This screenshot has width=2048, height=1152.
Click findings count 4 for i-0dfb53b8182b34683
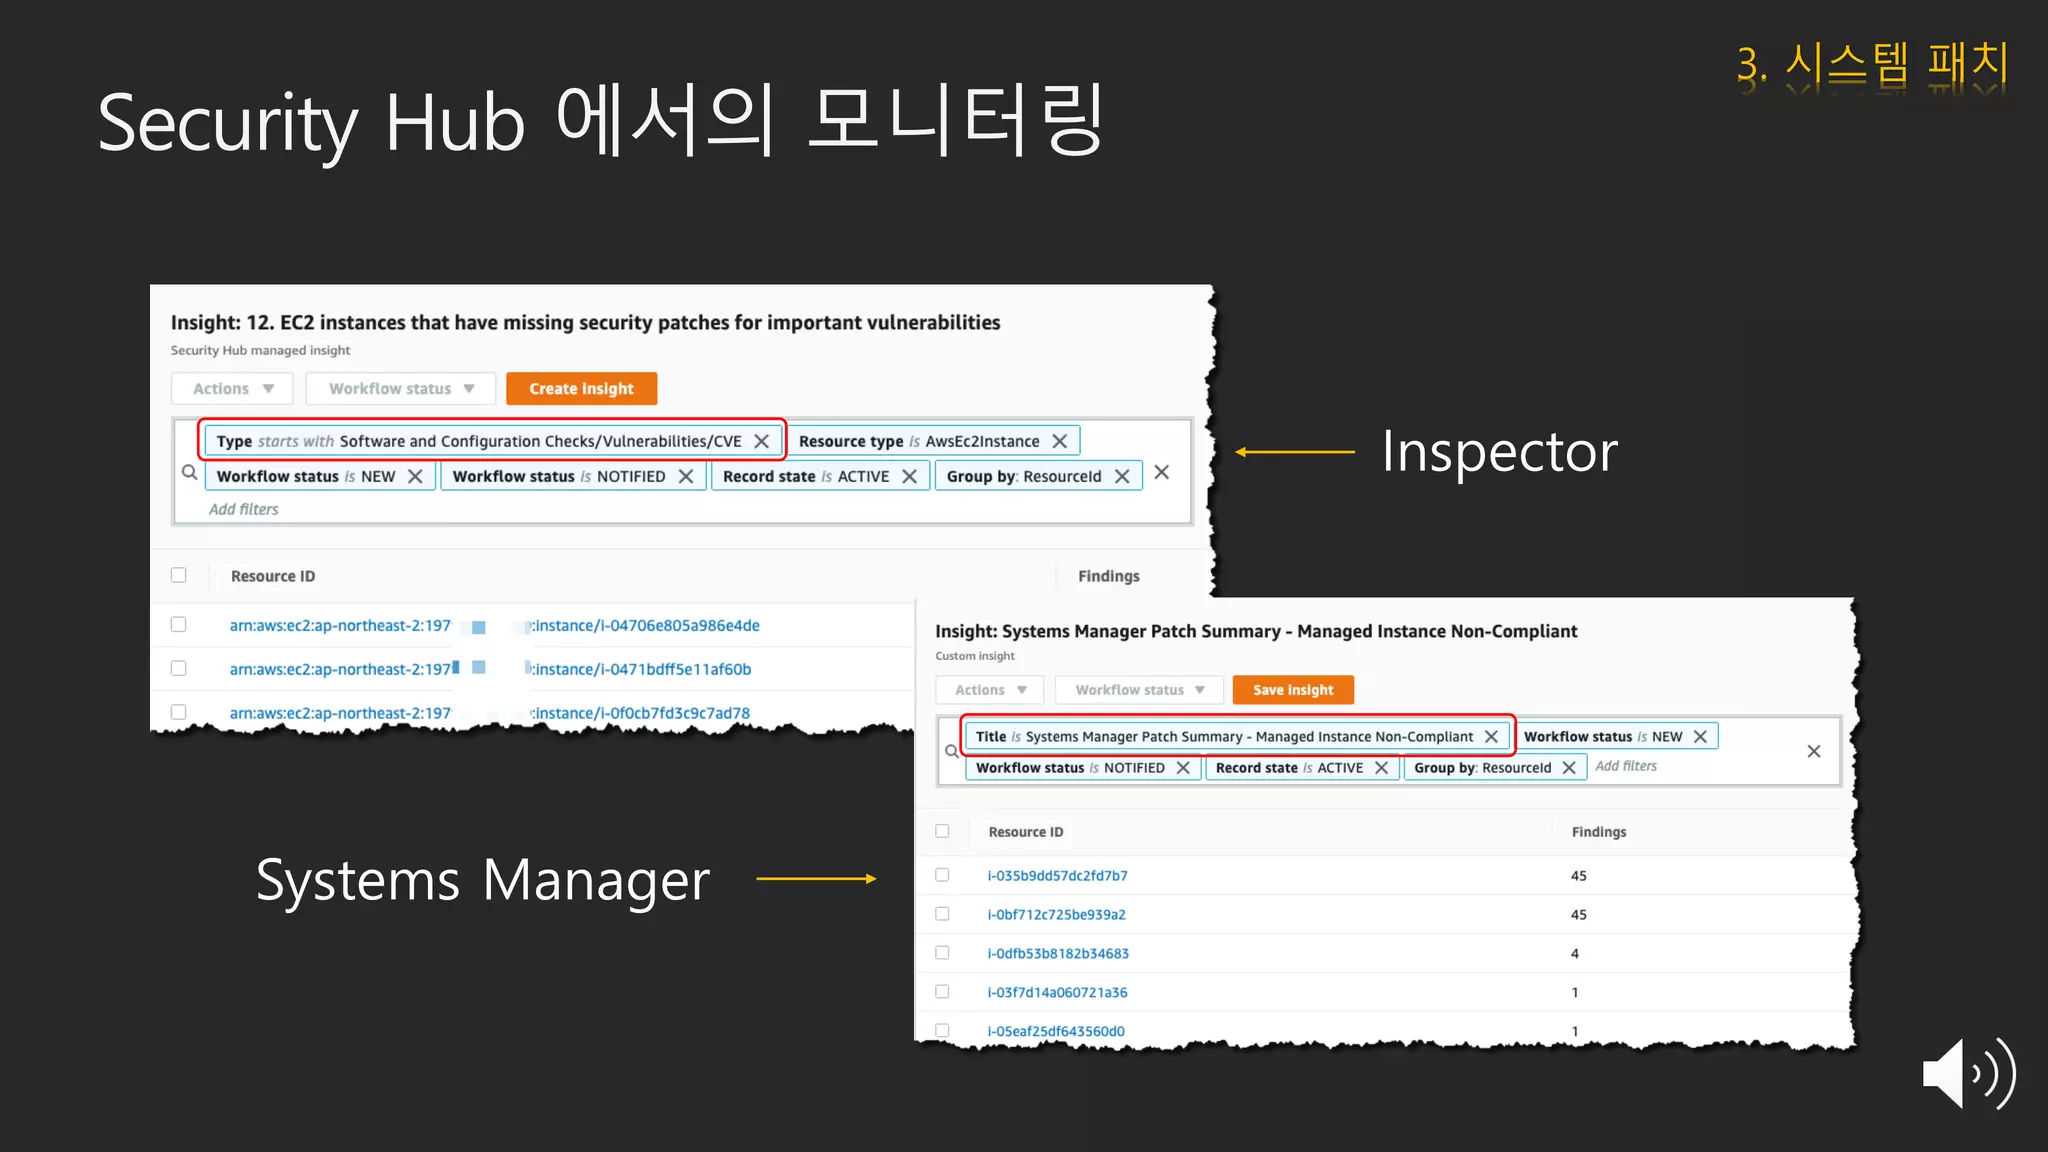[x=1575, y=953]
